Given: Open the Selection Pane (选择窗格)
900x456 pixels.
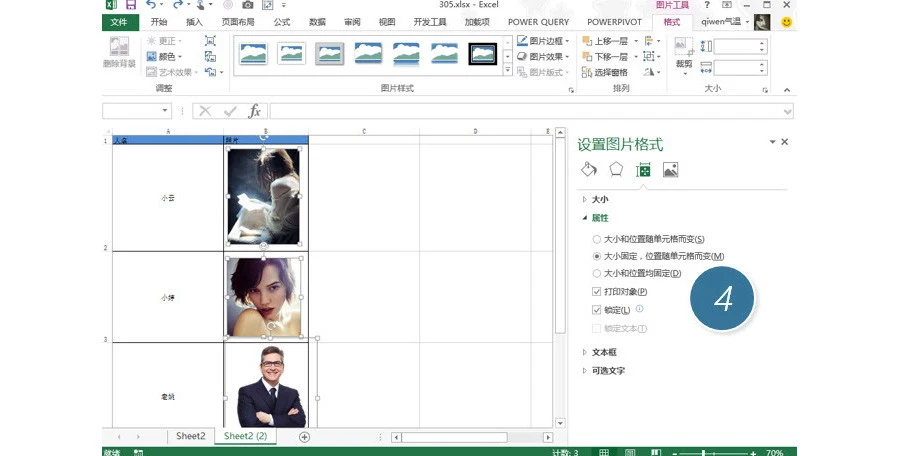Looking at the screenshot, I should pos(605,72).
